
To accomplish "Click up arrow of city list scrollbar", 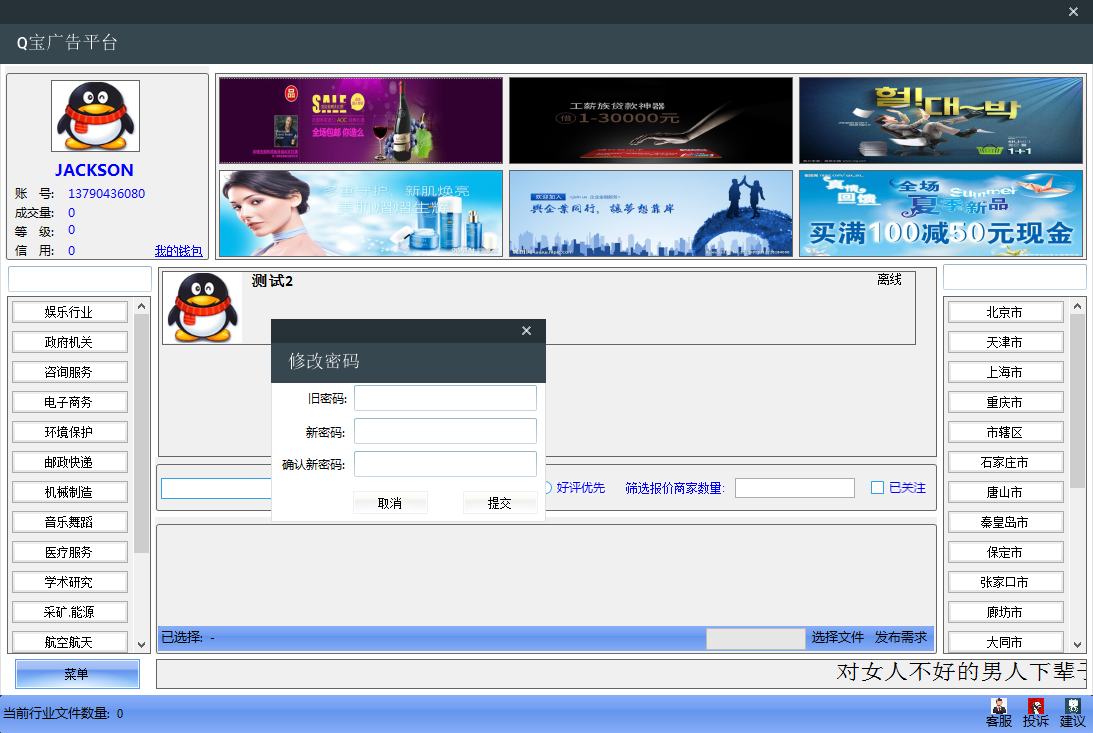I will click(1077, 307).
